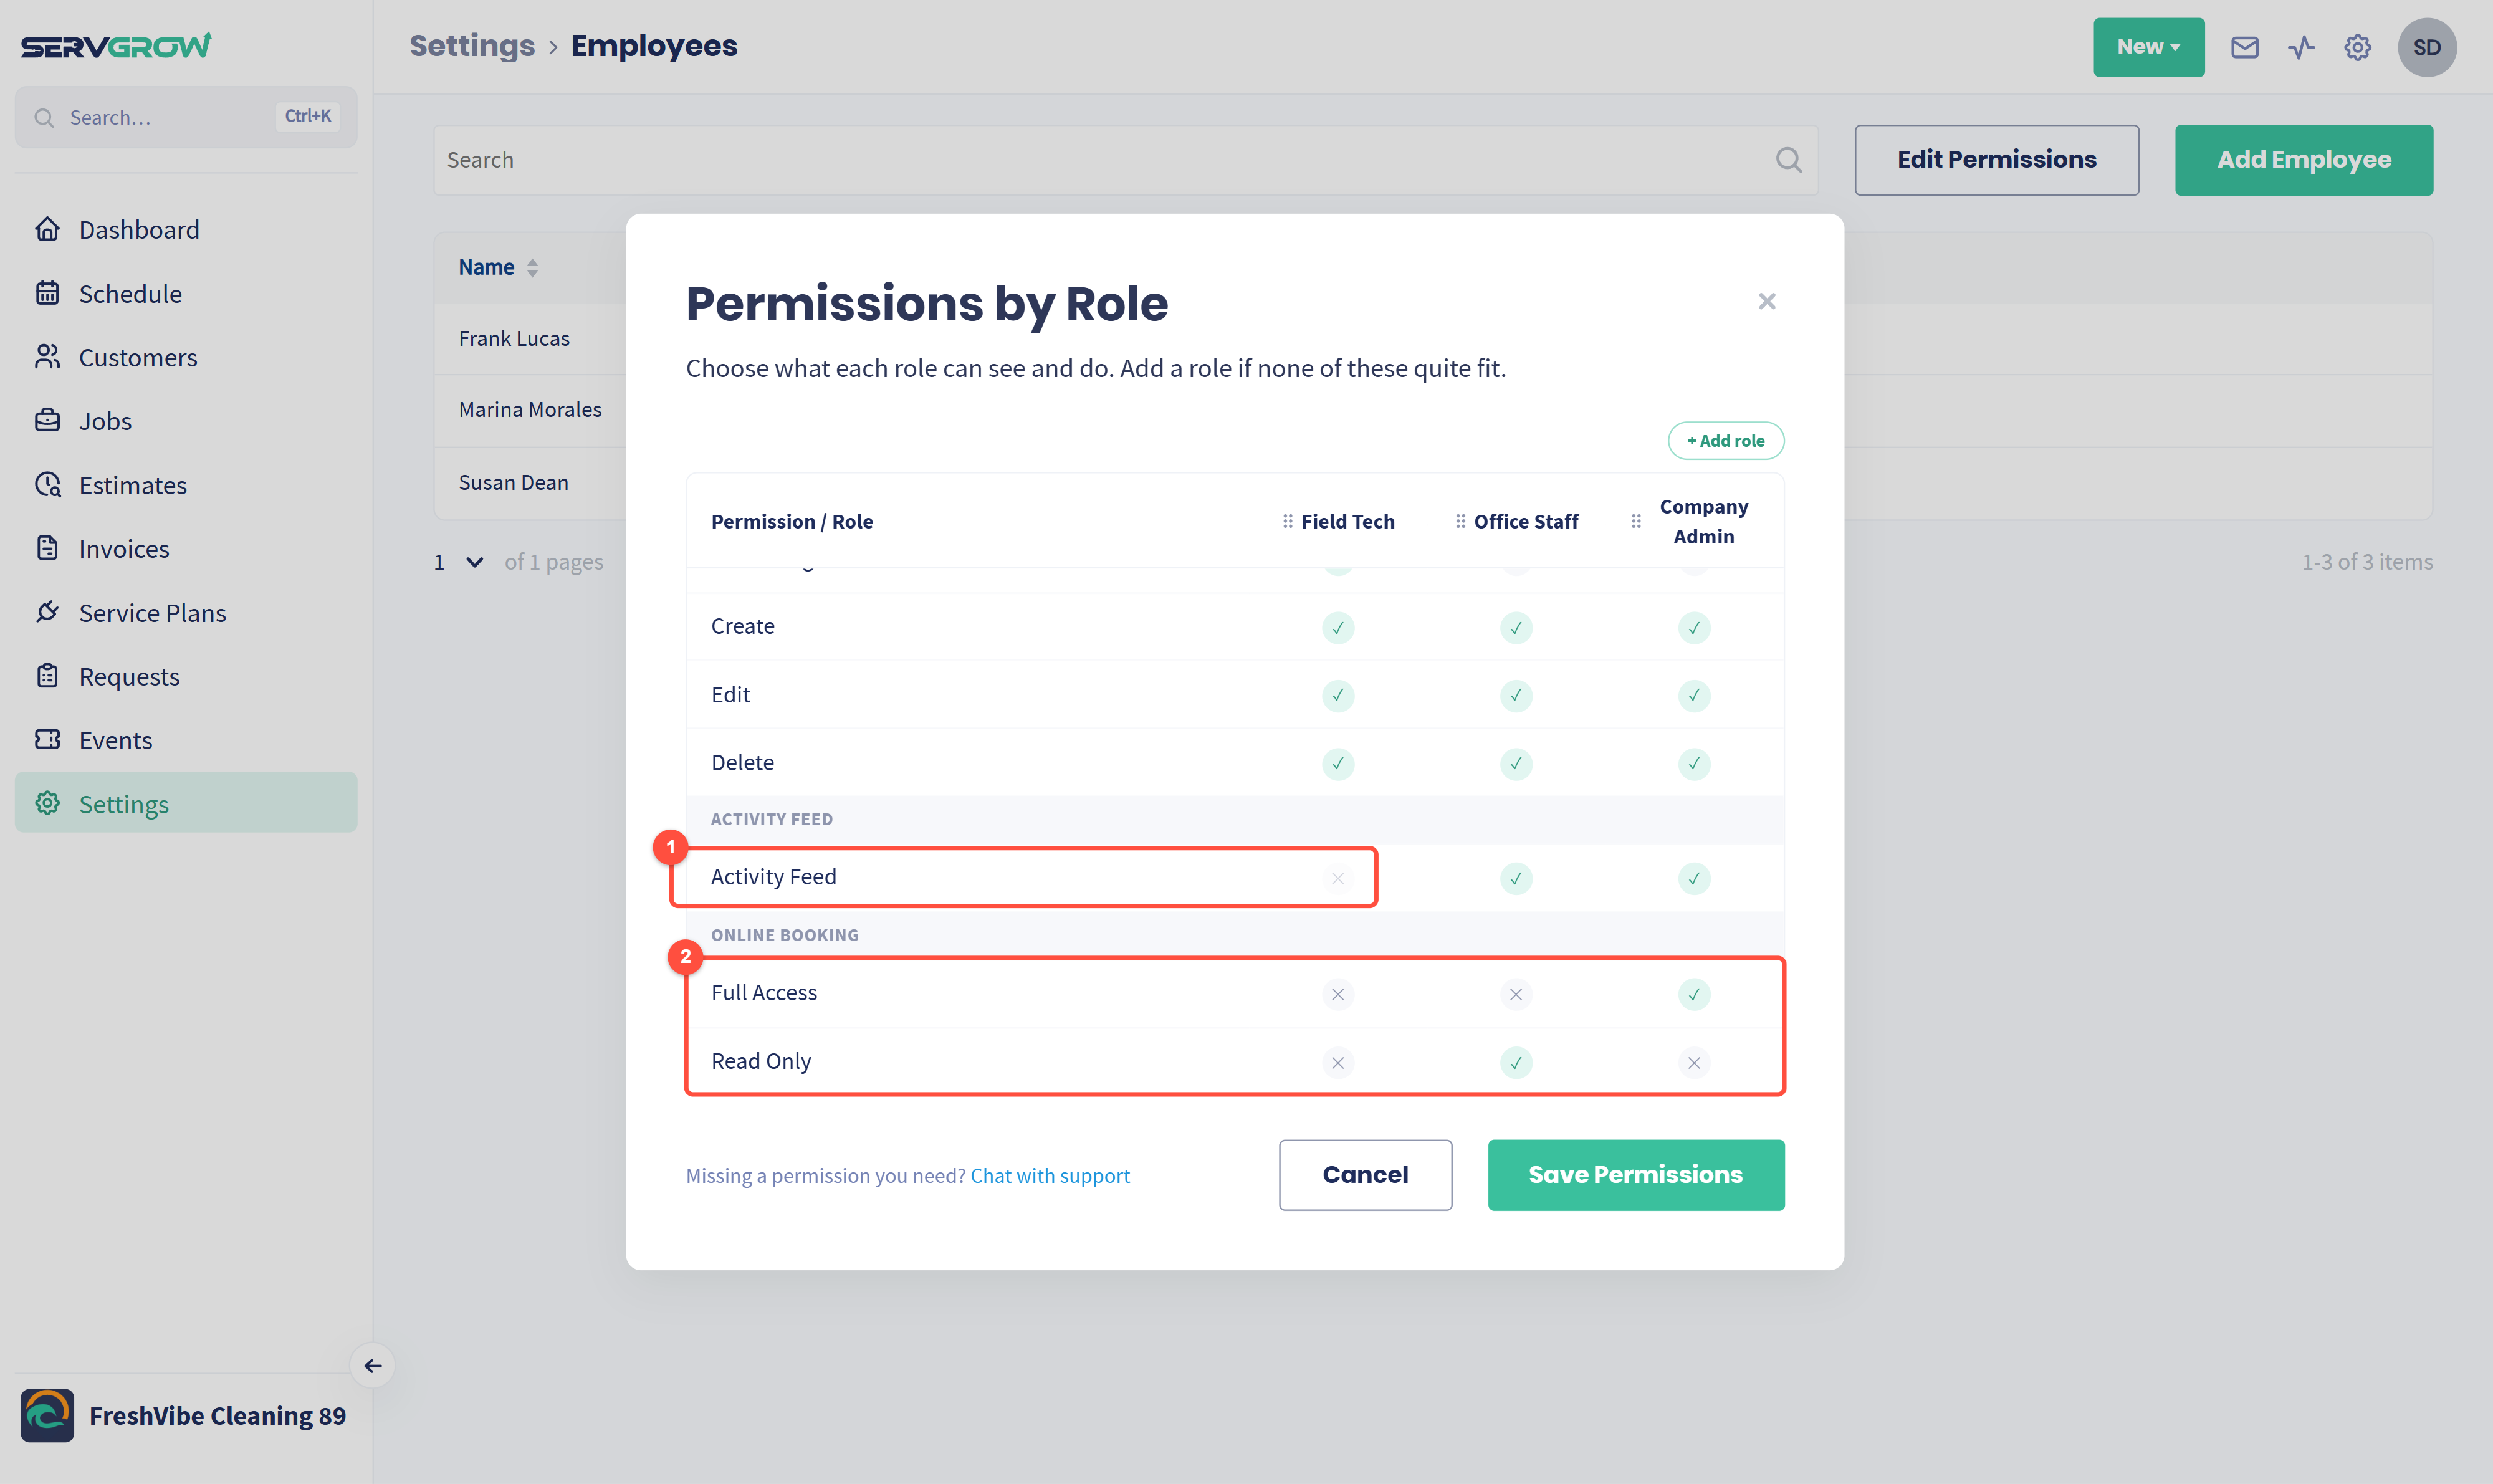The height and width of the screenshot is (1484, 2493).
Task: Click the gear icon in top header
Action: (2357, 47)
